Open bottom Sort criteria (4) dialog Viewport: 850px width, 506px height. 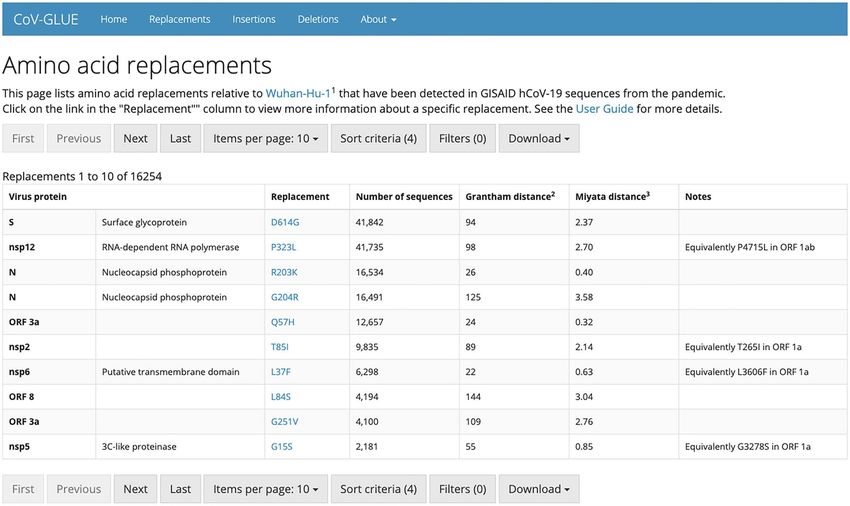pyautogui.click(x=378, y=489)
